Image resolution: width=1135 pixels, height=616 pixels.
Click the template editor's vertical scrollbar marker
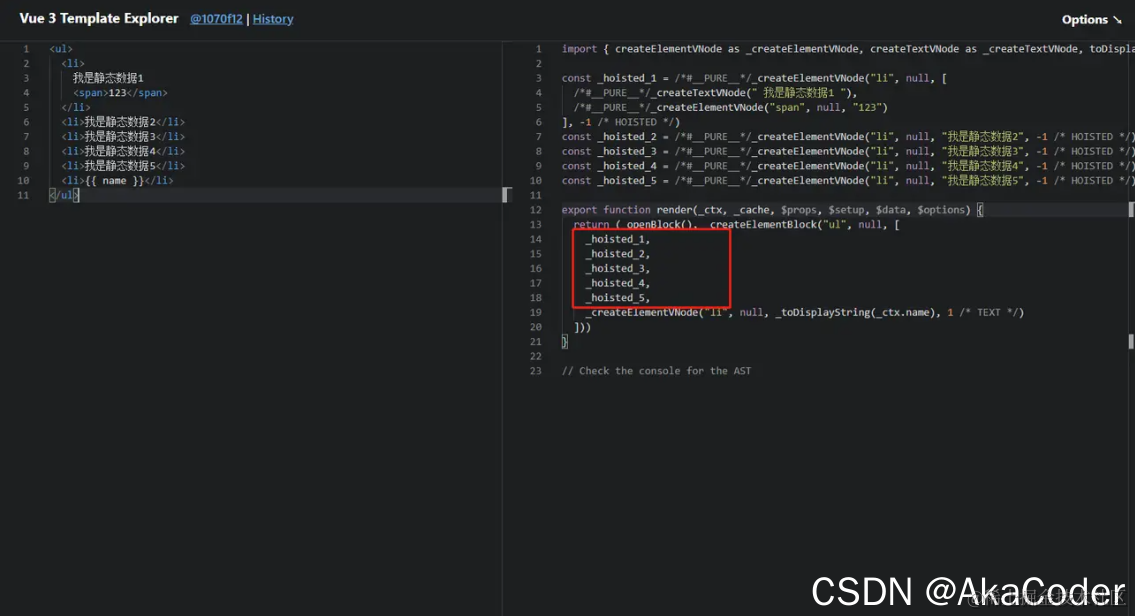click(507, 195)
